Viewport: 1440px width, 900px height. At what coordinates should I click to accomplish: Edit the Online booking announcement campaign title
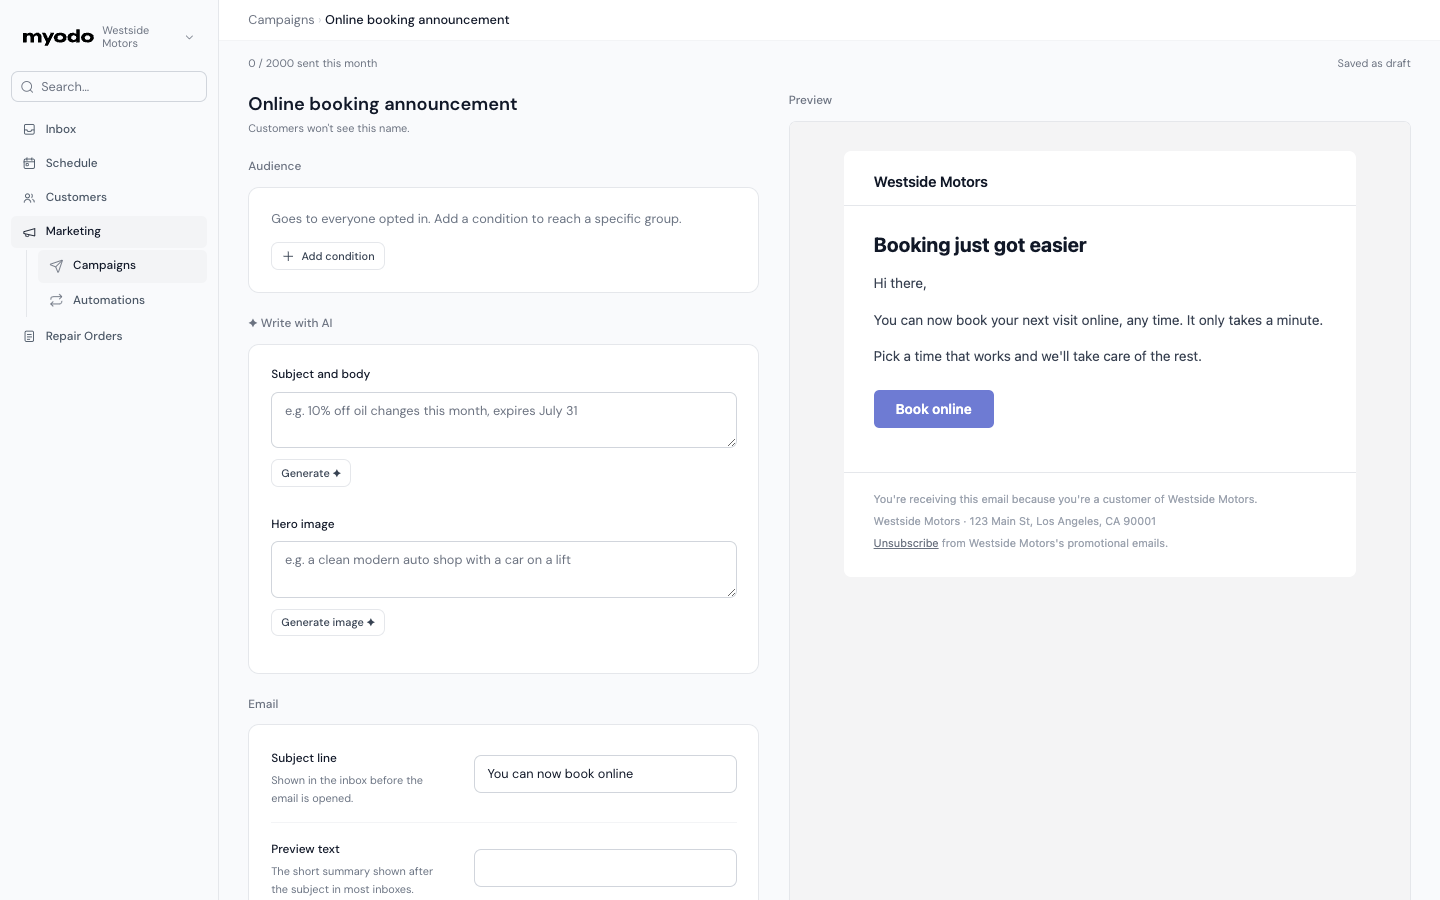[x=383, y=104]
